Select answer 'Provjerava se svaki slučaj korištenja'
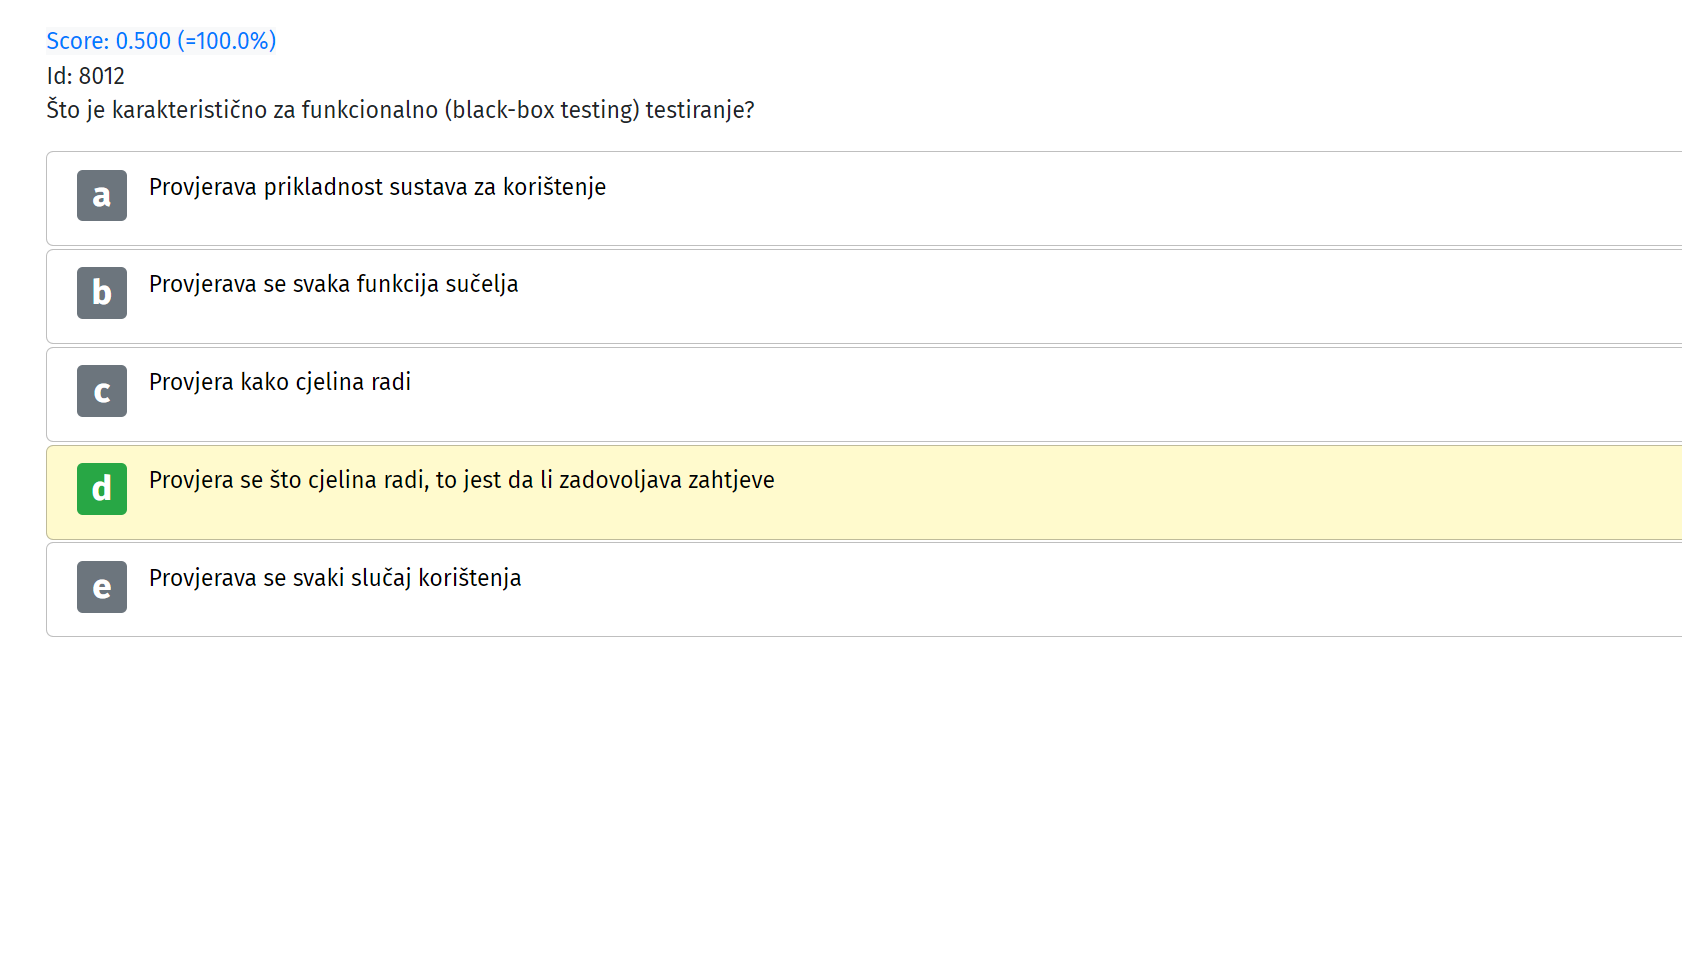 tap(864, 590)
